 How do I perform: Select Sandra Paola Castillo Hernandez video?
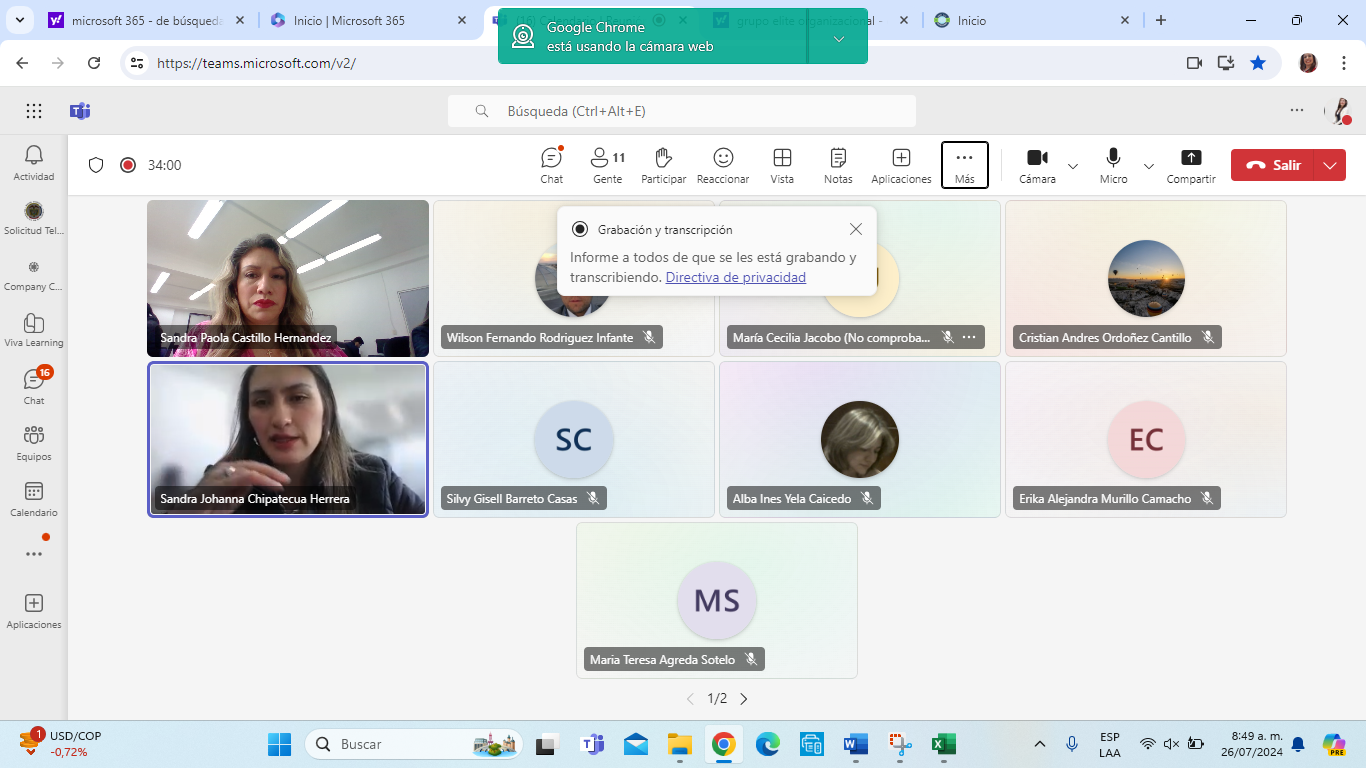point(288,278)
